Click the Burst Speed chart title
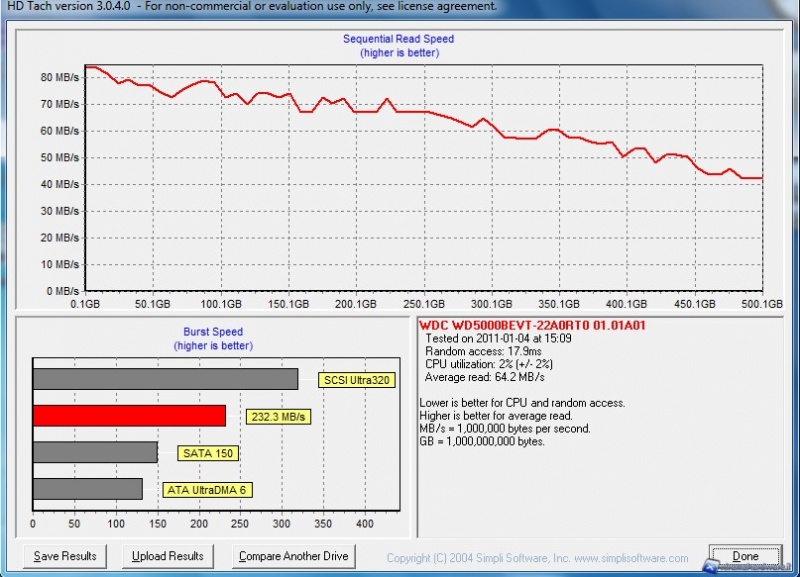 pos(212,332)
